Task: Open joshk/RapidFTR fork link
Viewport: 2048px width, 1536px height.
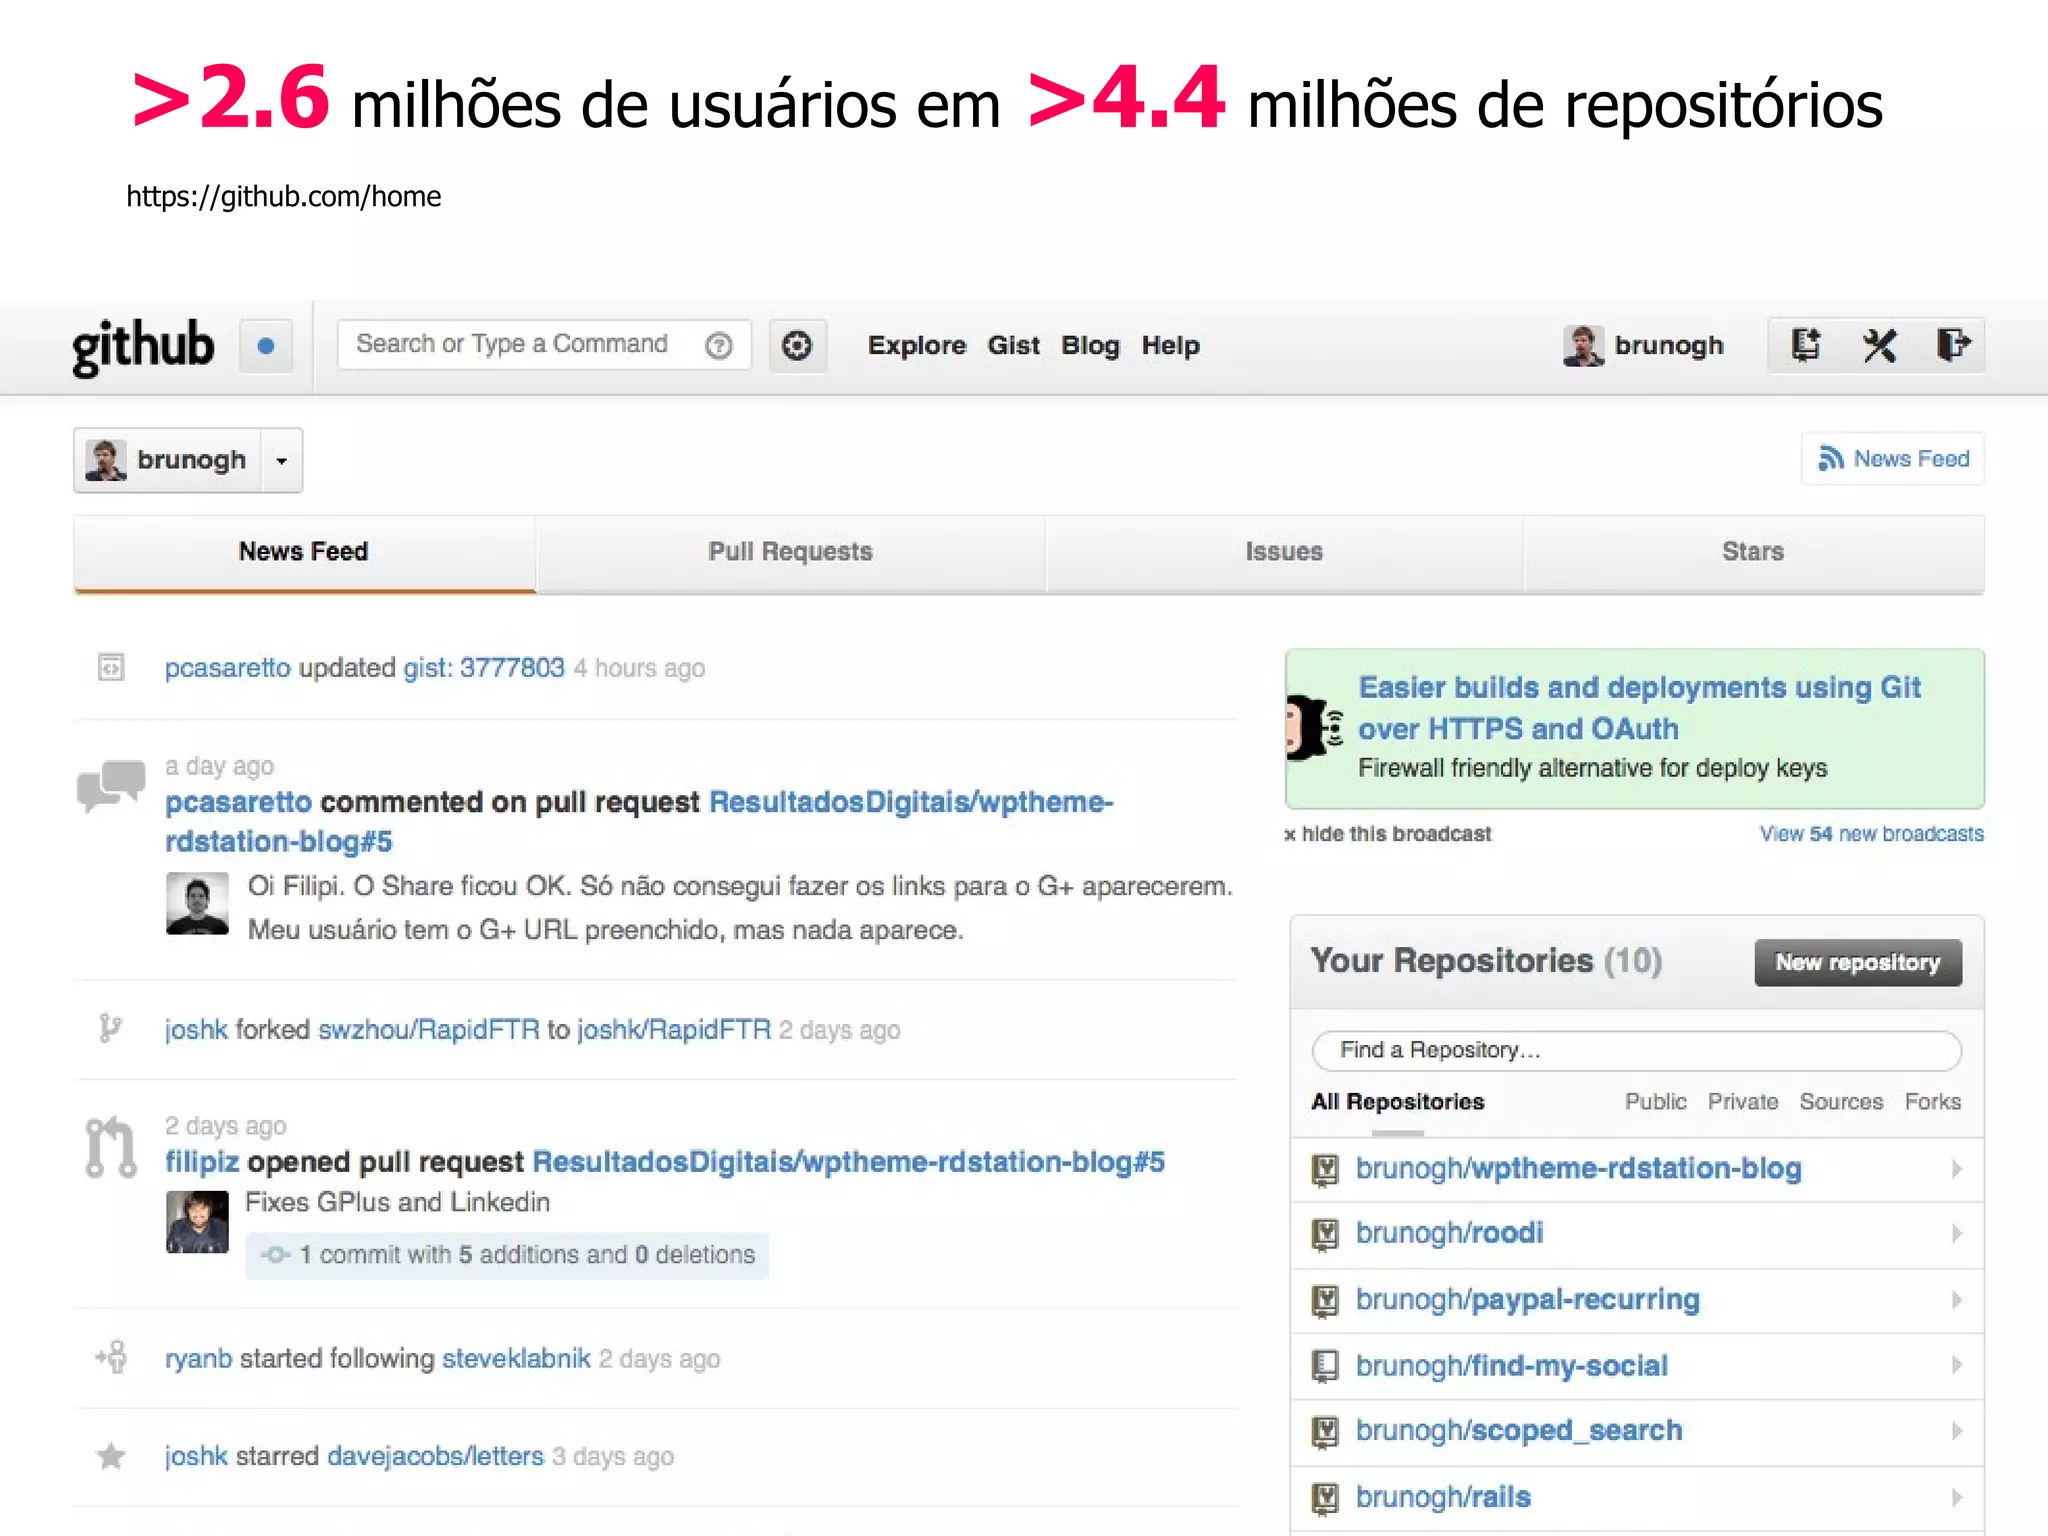Action: [674, 1029]
